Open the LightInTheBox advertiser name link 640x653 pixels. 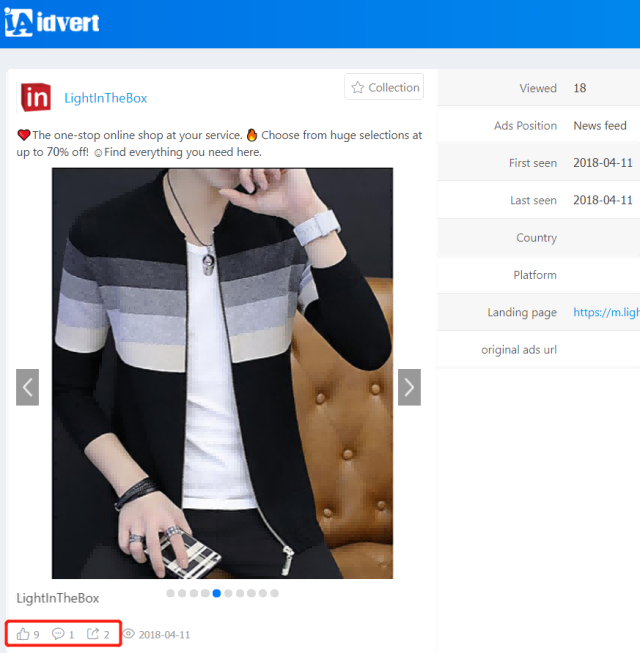click(105, 98)
